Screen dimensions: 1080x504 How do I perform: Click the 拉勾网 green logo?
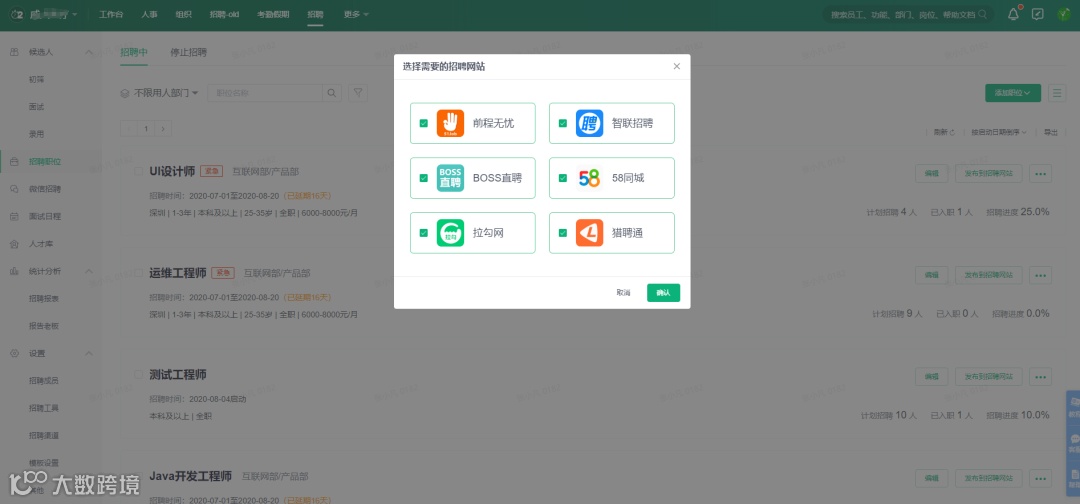[x=450, y=233]
